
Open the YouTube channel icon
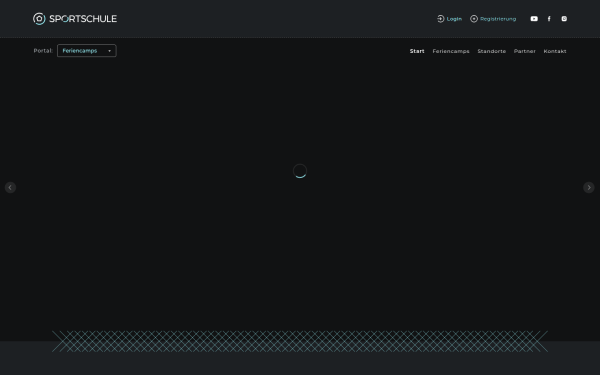(x=534, y=19)
